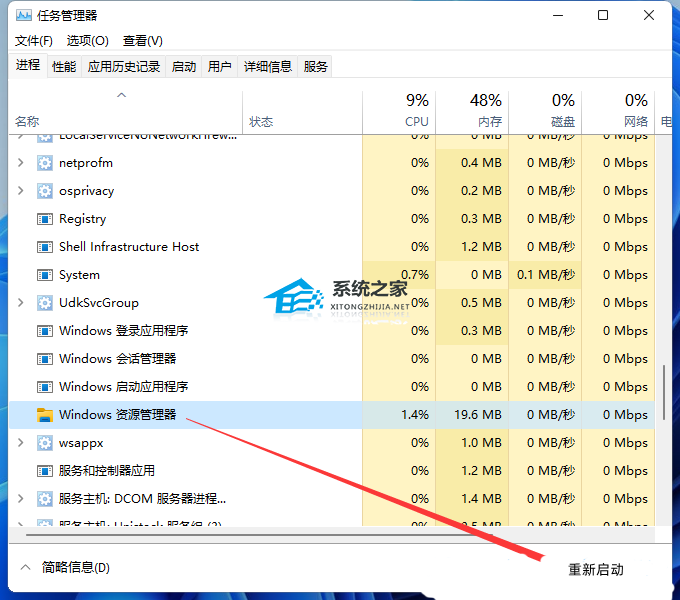Click the Windows 资源管理器 folder icon

[45, 415]
